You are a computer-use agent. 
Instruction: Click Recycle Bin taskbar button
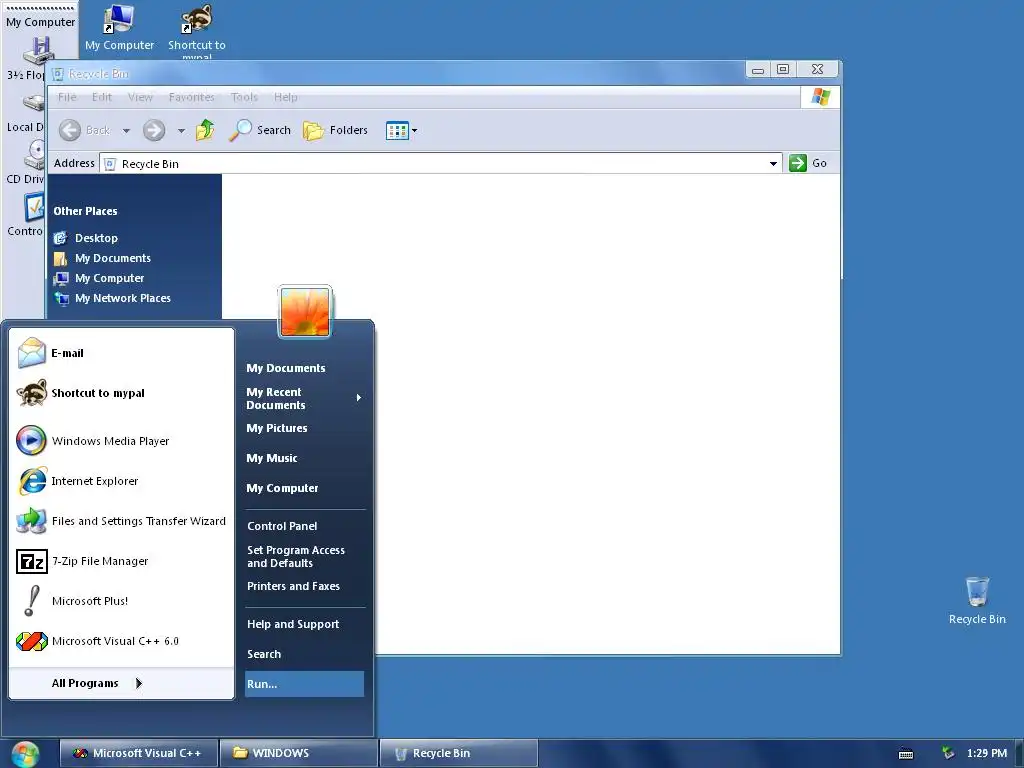tap(458, 753)
